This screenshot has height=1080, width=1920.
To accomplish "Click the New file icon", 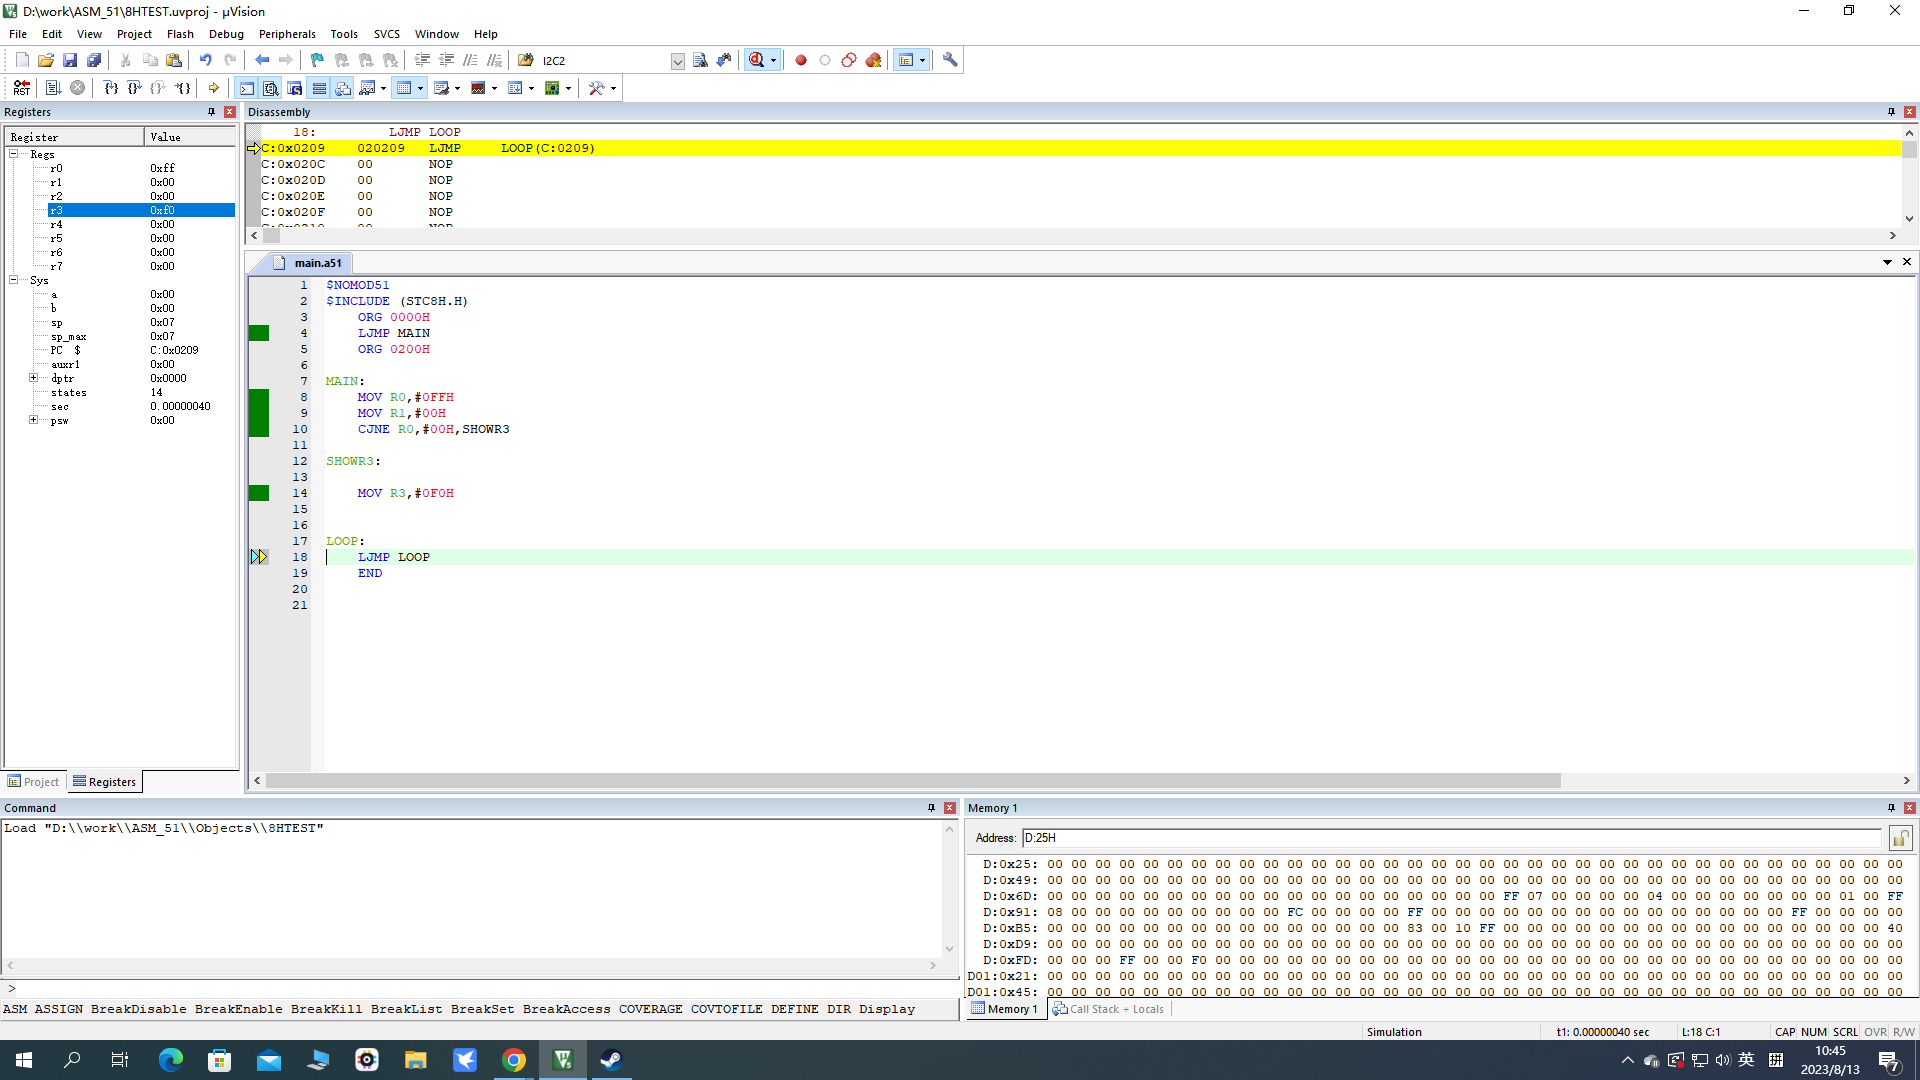I will click(x=22, y=60).
